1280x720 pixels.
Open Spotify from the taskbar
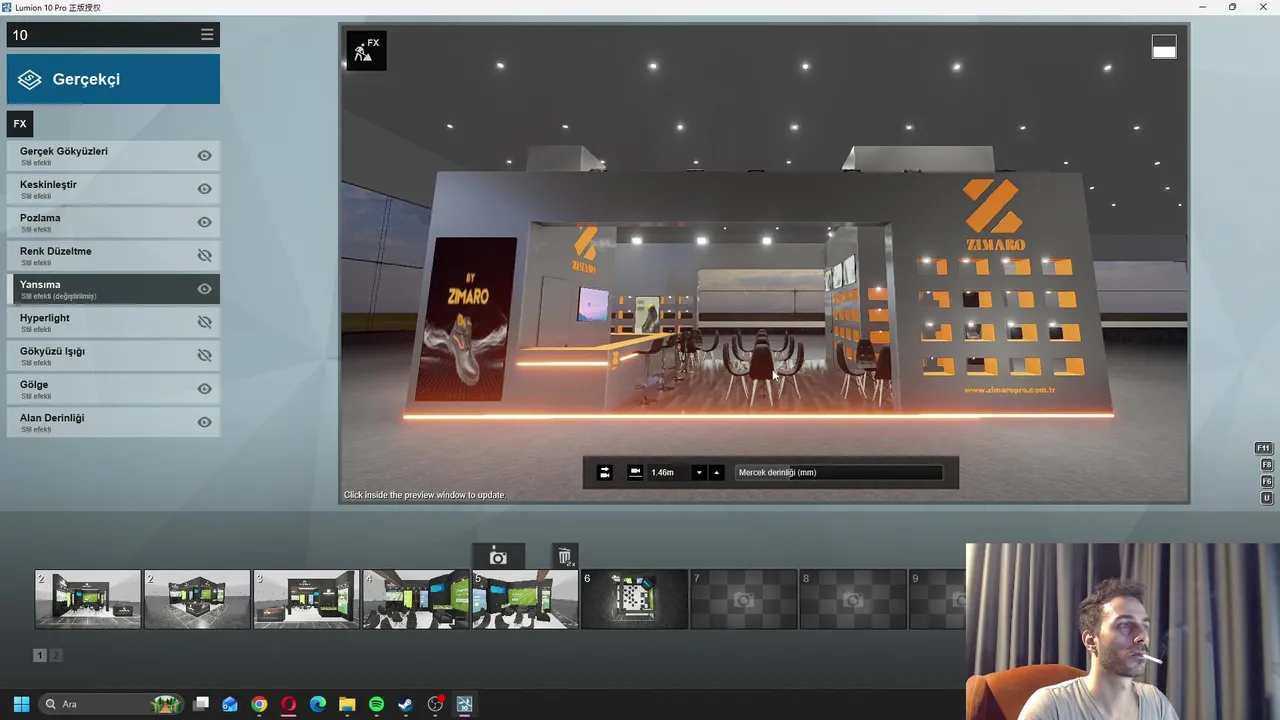pyautogui.click(x=376, y=704)
